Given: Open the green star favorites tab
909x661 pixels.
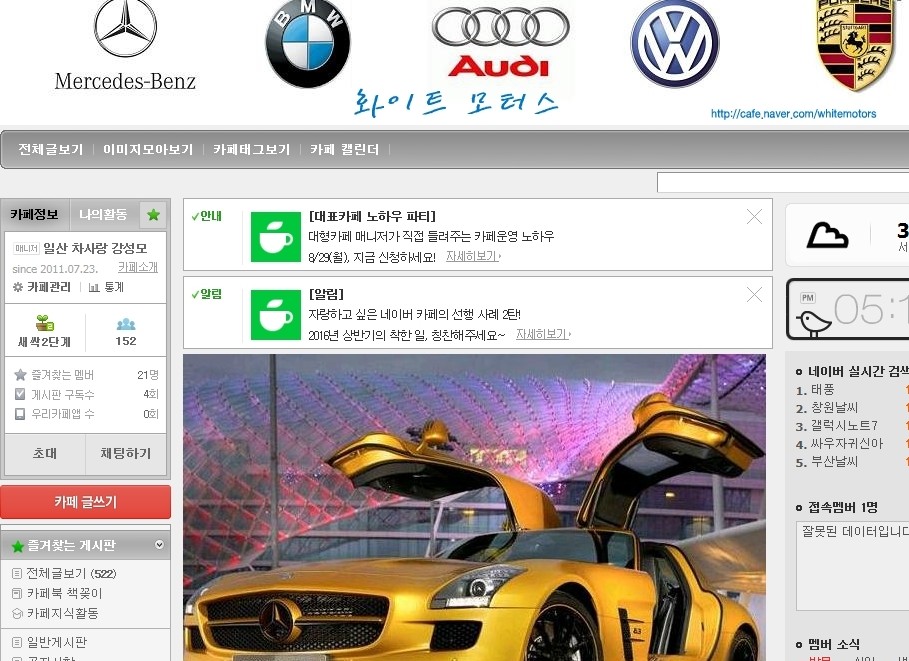Looking at the screenshot, I should [153, 215].
